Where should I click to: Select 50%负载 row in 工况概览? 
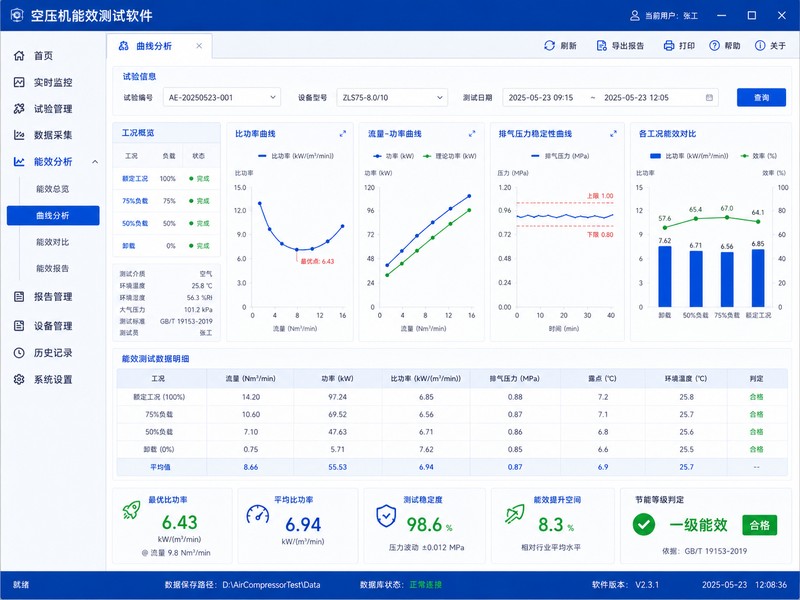pyautogui.click(x=166, y=223)
